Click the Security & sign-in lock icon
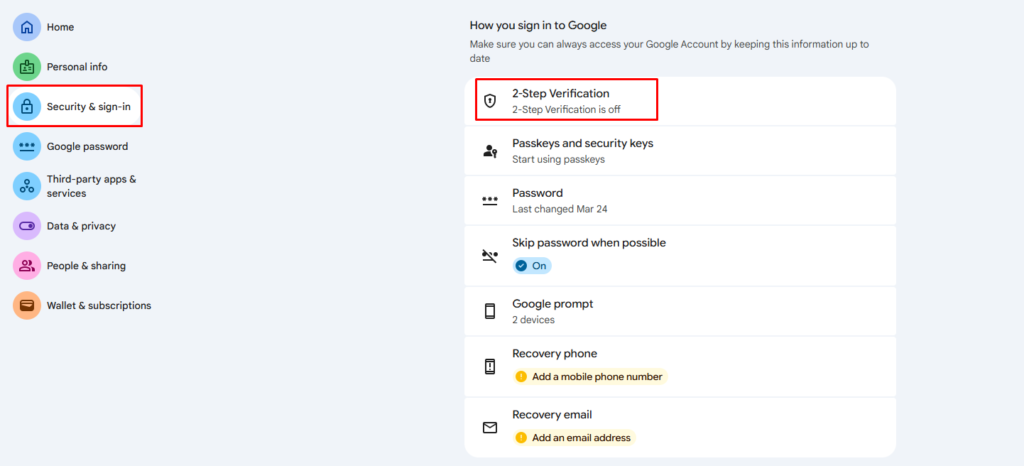The height and width of the screenshot is (466, 1024). (x=27, y=106)
